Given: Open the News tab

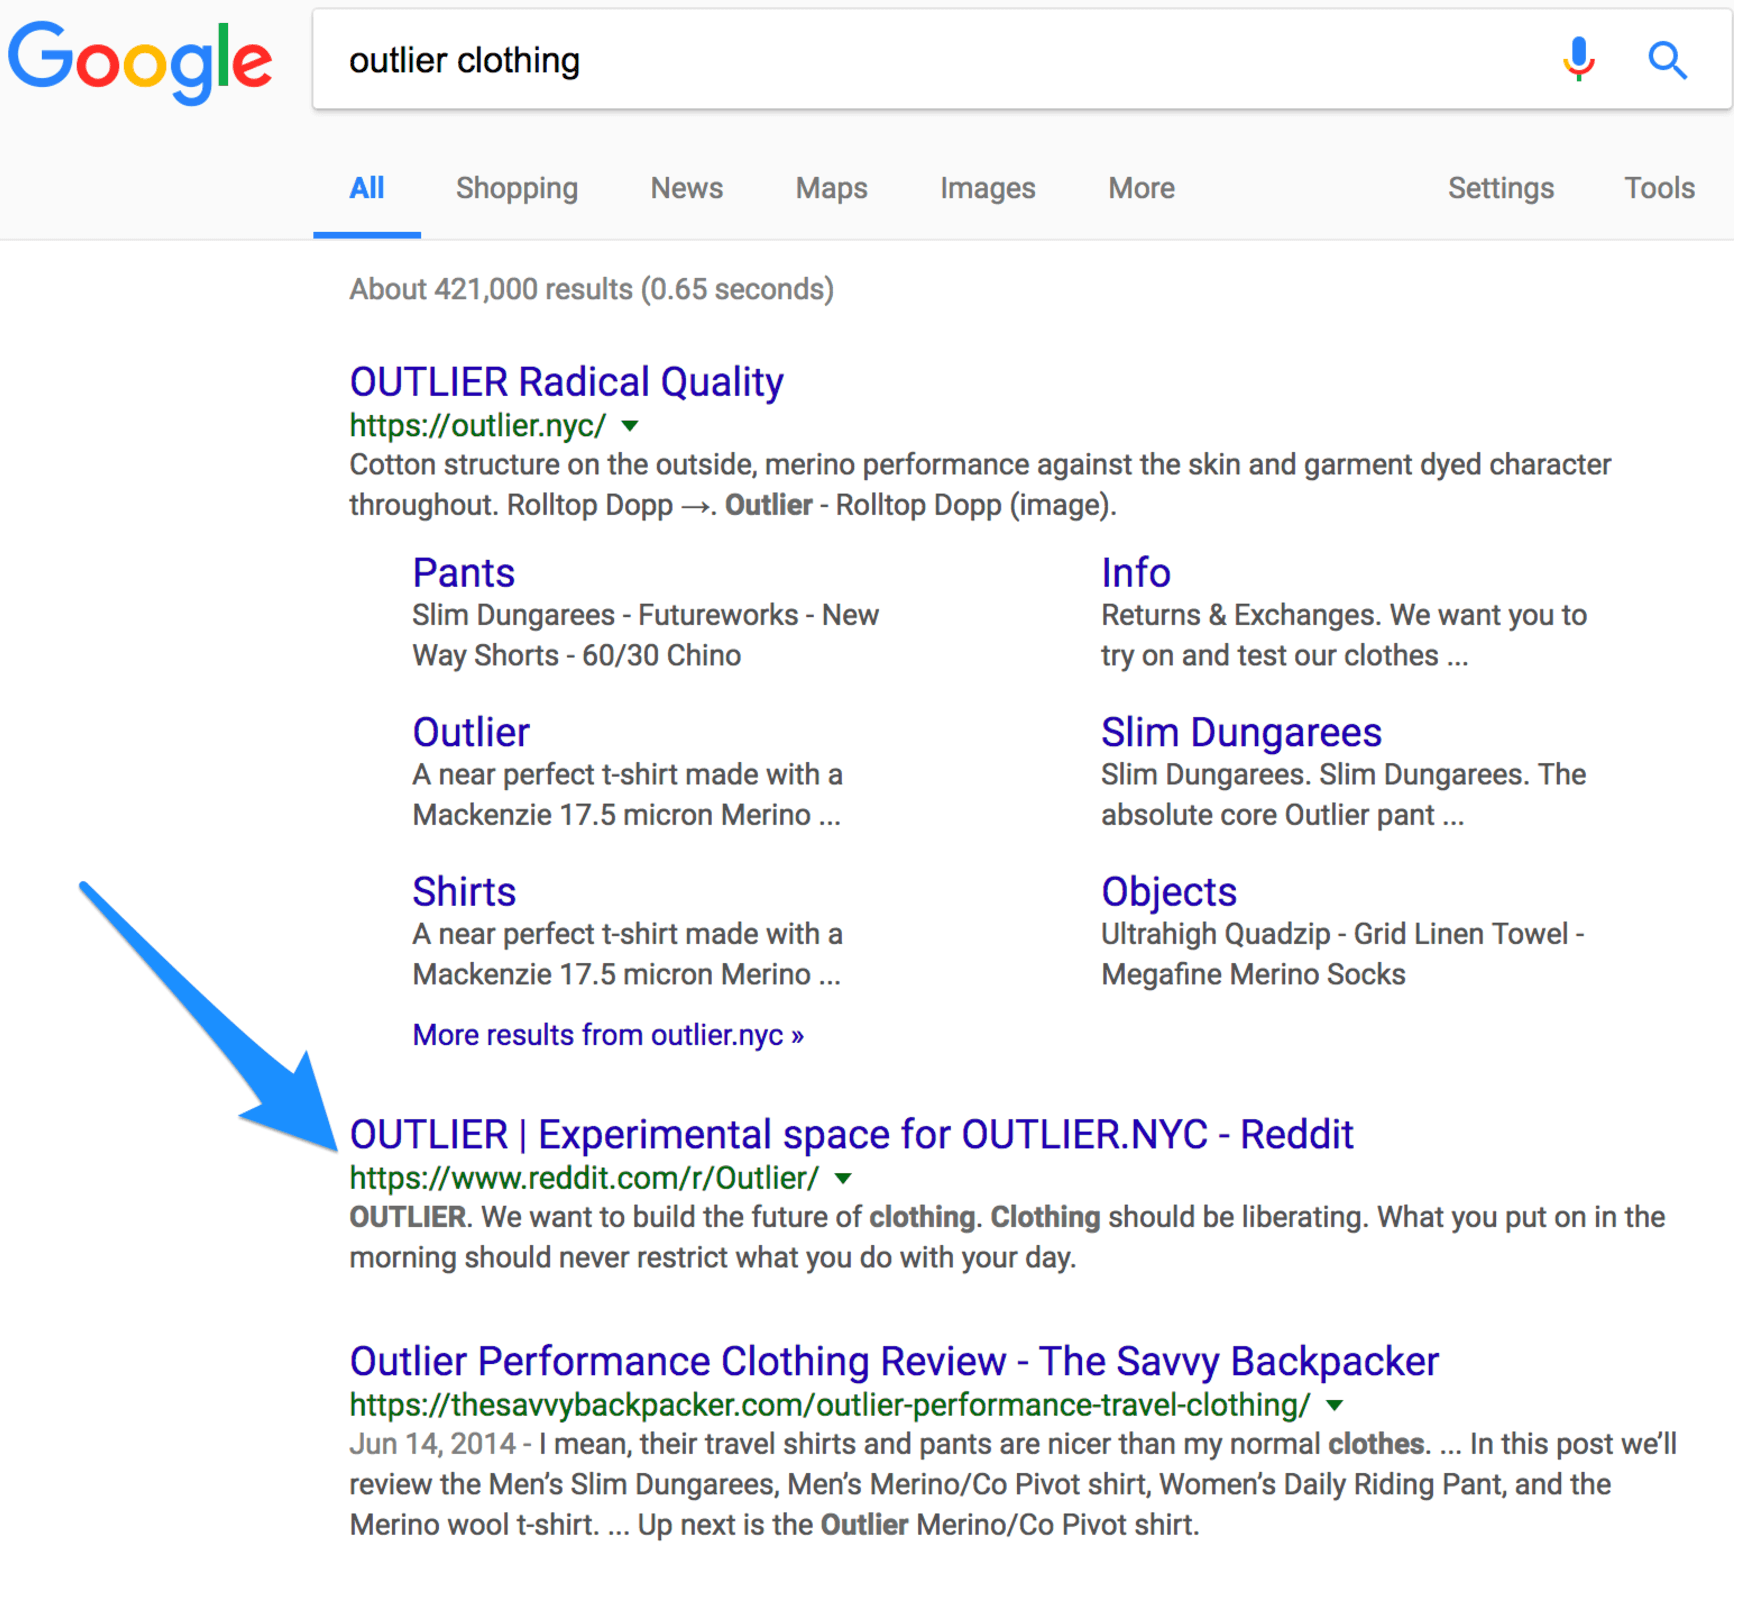Looking at the screenshot, I should point(686,188).
